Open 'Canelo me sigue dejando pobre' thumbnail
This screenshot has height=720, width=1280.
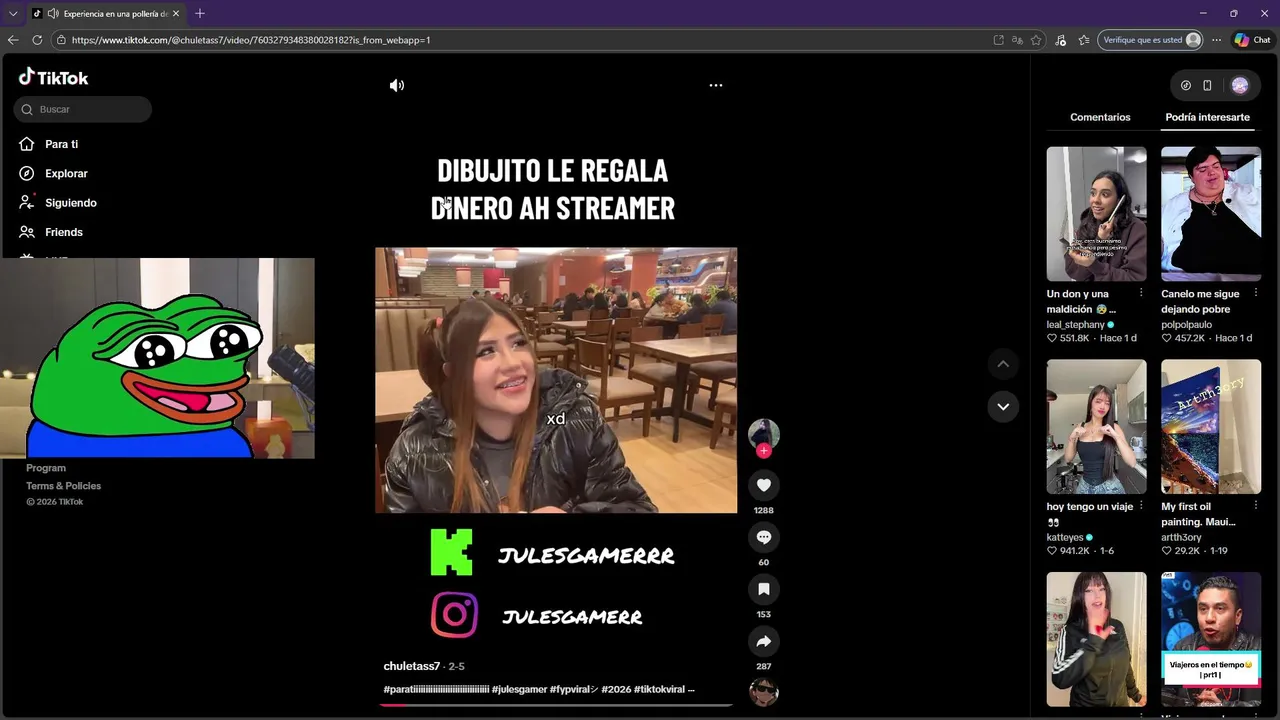(x=1211, y=214)
